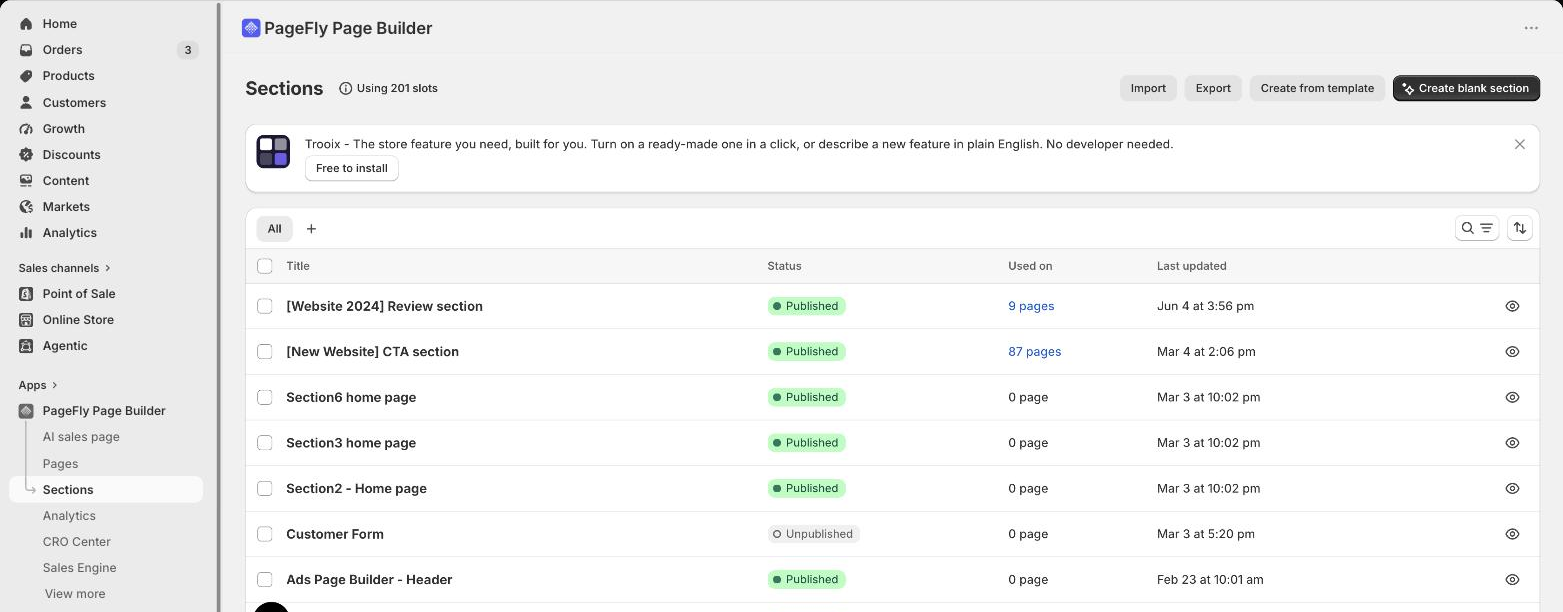Click the Growth target icon
Screen dimensions: 1563x612
pyautogui.click(x=26, y=128)
